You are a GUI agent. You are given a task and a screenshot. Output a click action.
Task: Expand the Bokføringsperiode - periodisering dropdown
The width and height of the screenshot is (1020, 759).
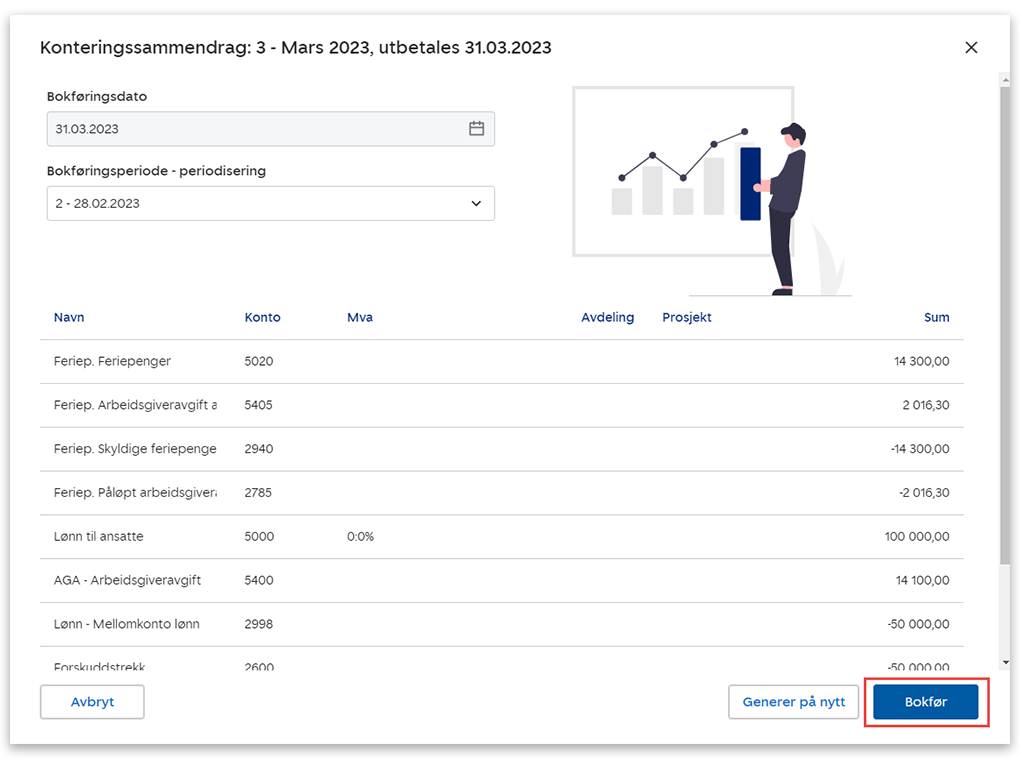476,203
